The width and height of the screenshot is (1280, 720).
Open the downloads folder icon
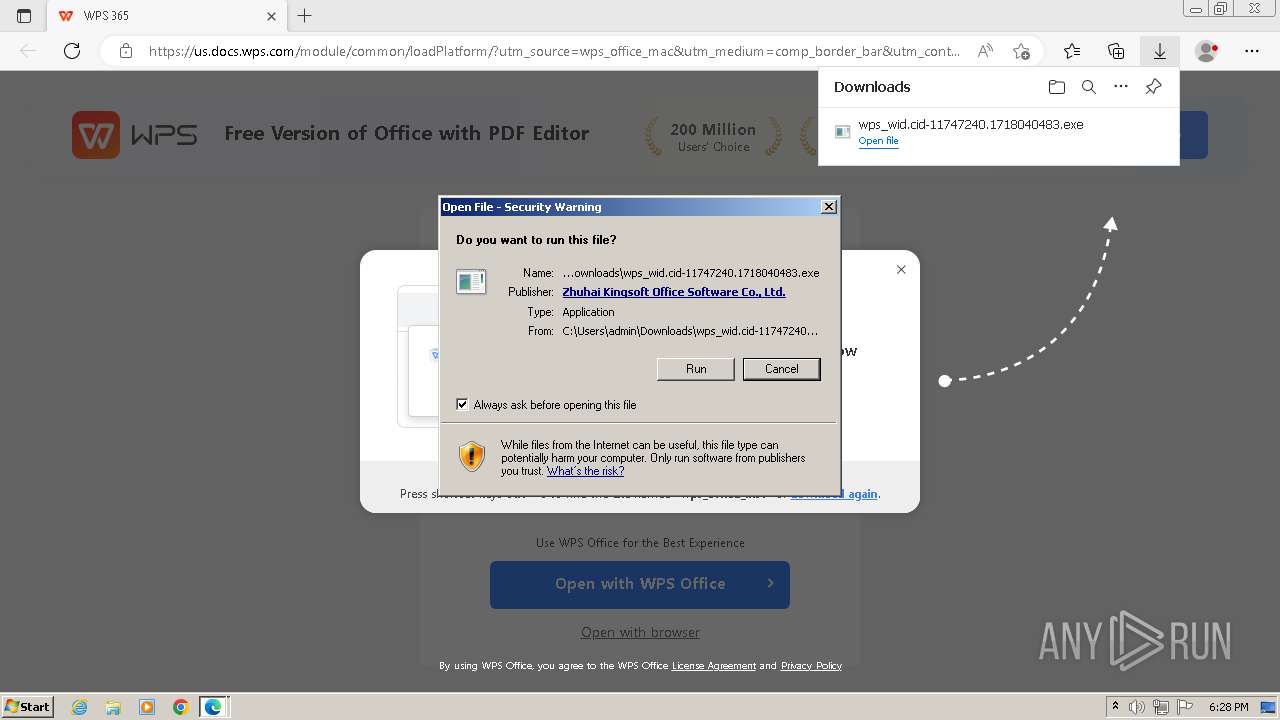[x=1057, y=87]
